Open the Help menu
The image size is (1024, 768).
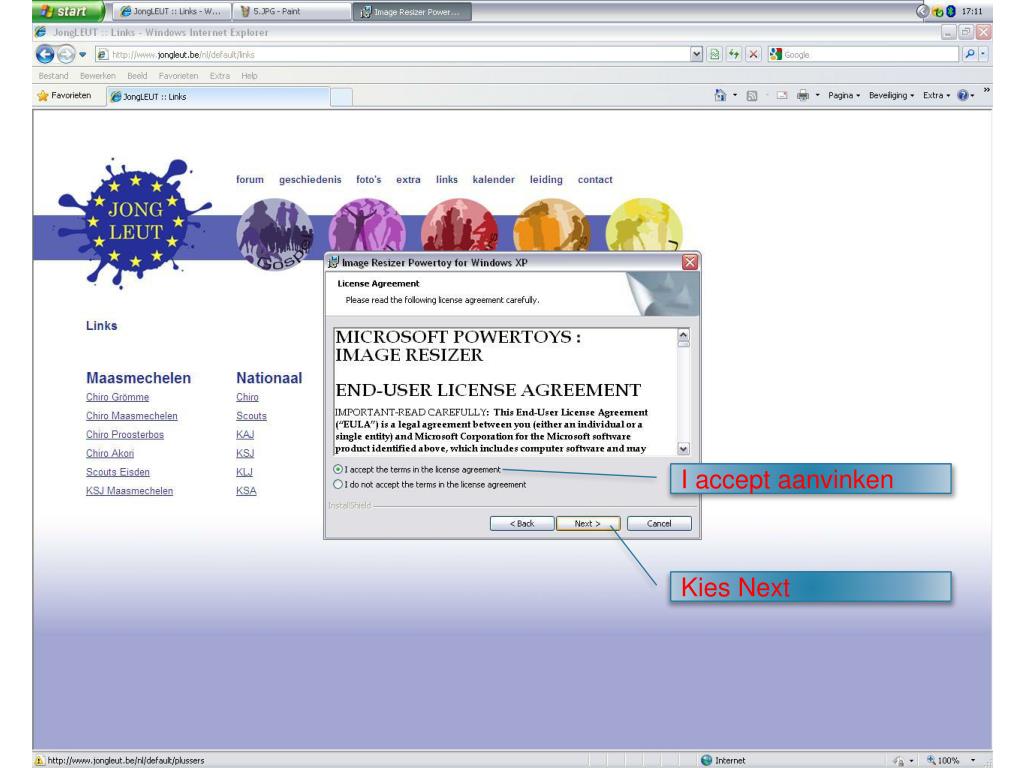pyautogui.click(x=249, y=76)
